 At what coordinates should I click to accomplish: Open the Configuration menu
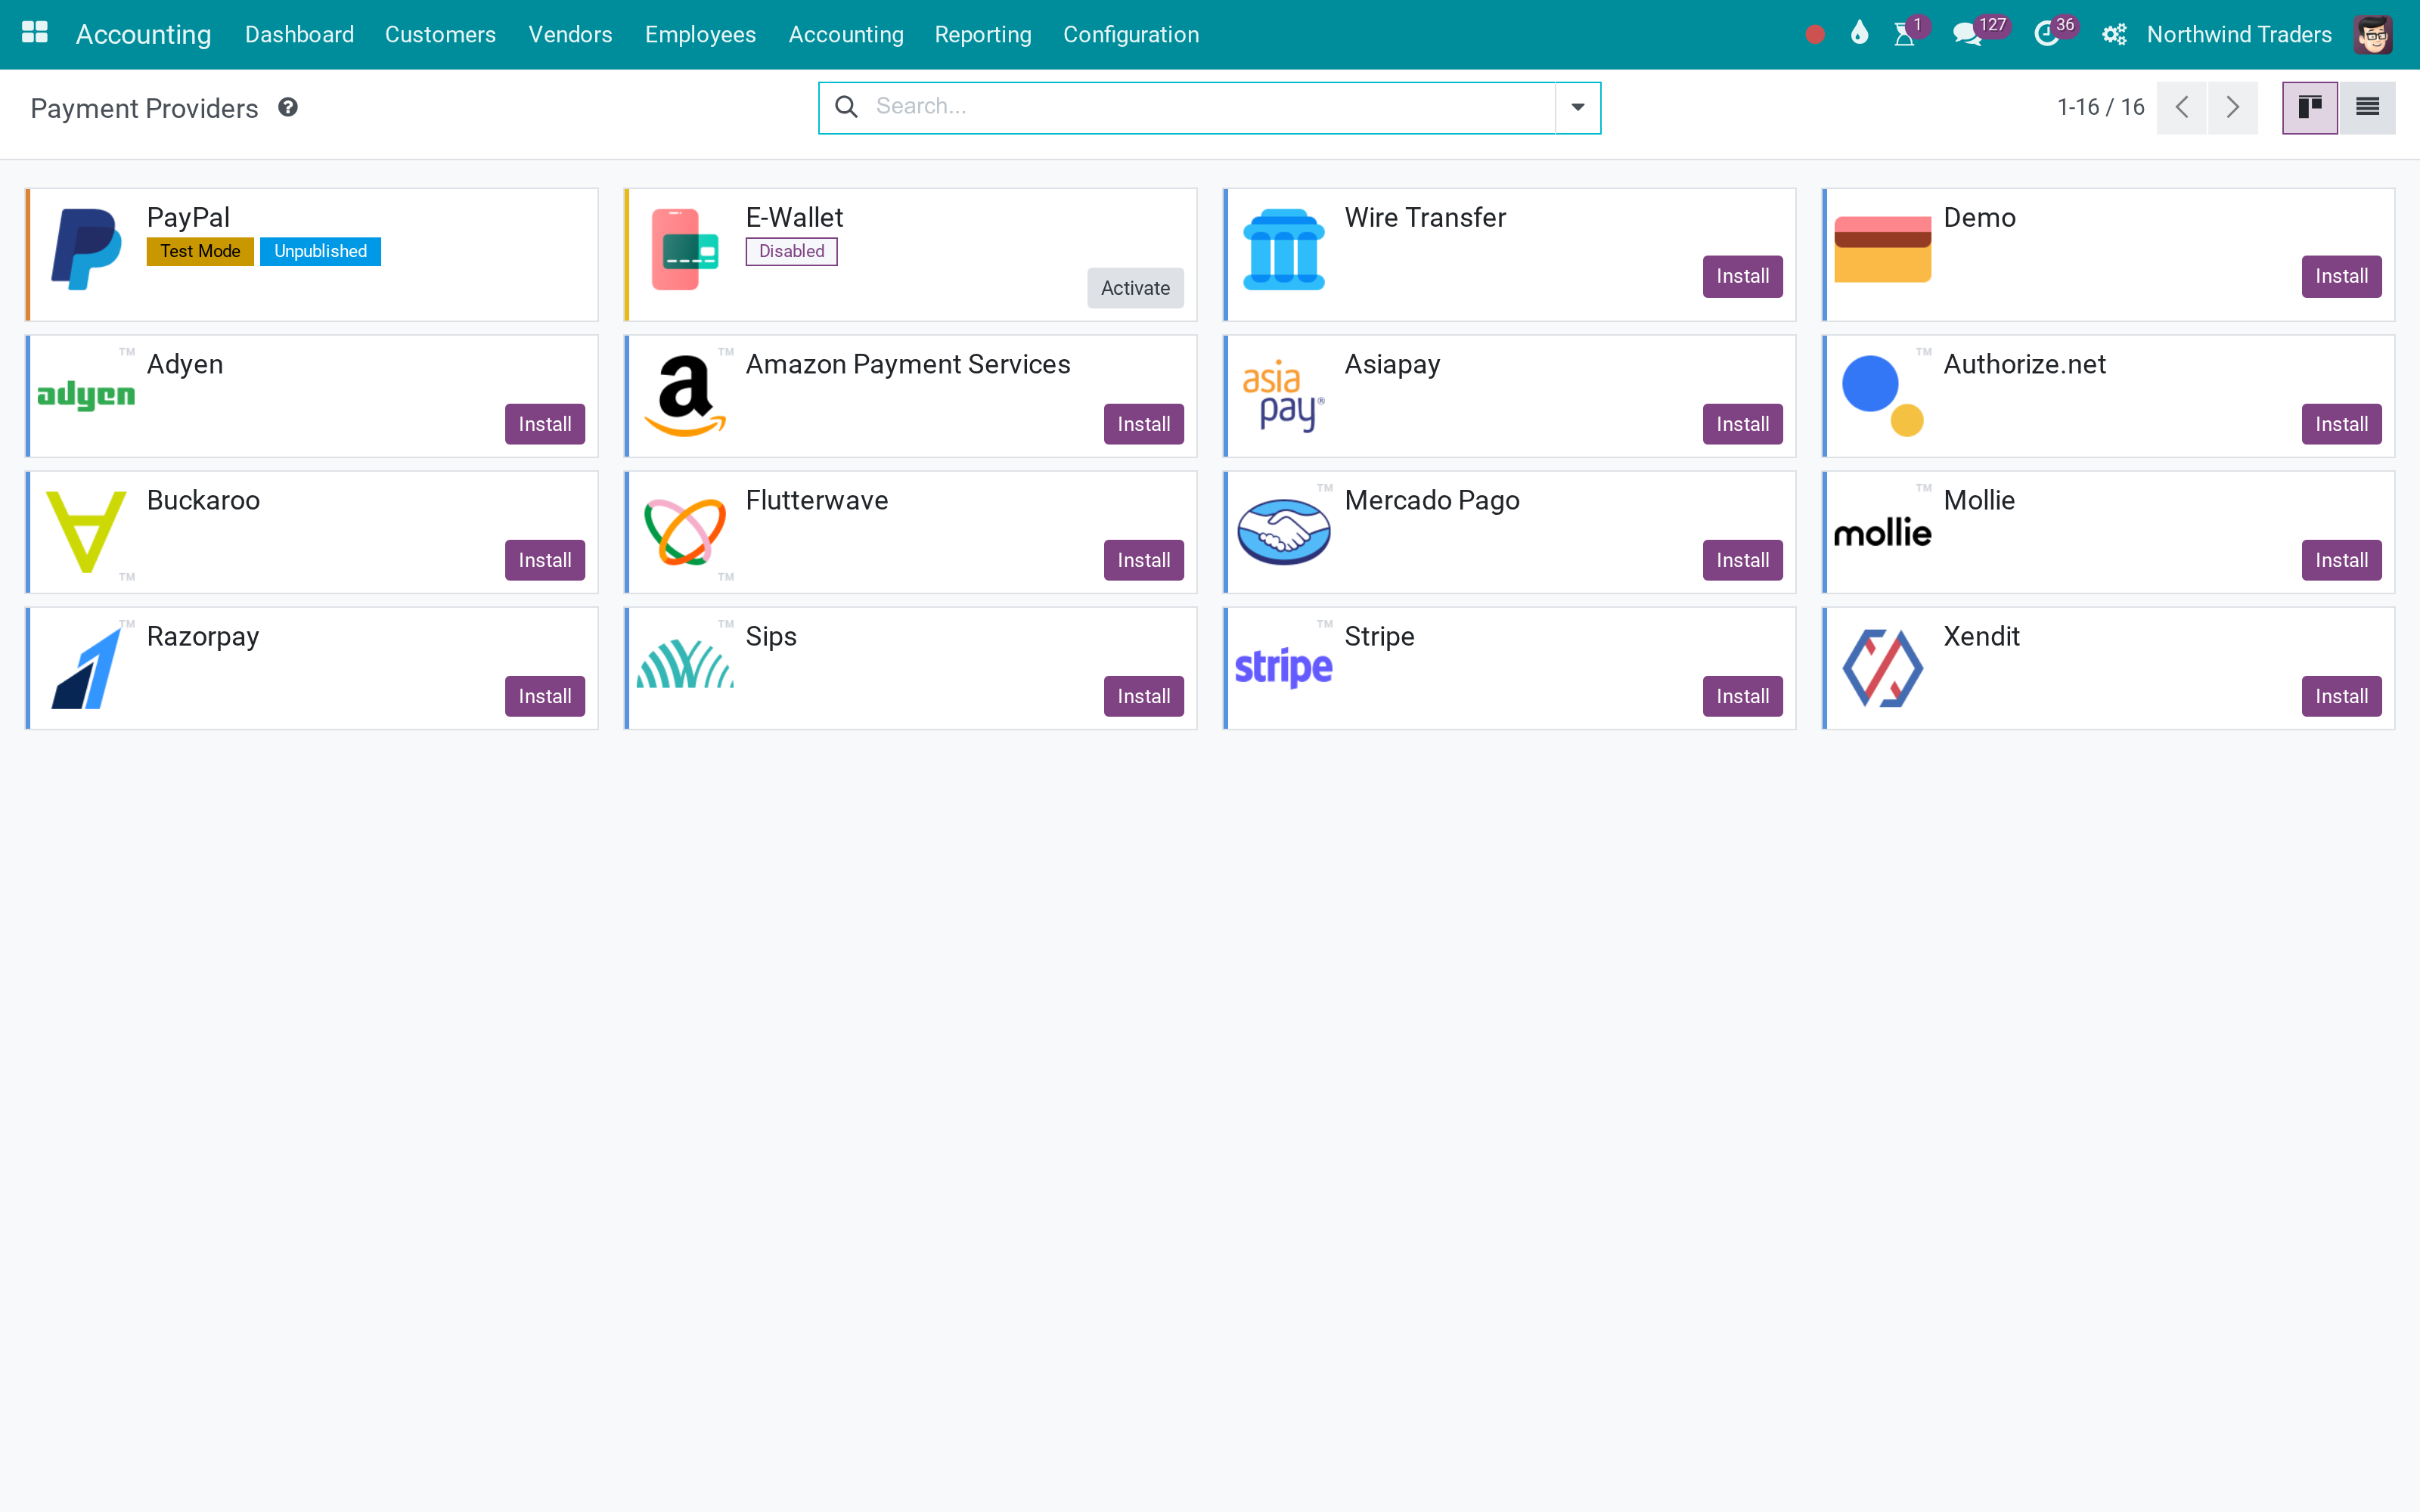point(1131,35)
